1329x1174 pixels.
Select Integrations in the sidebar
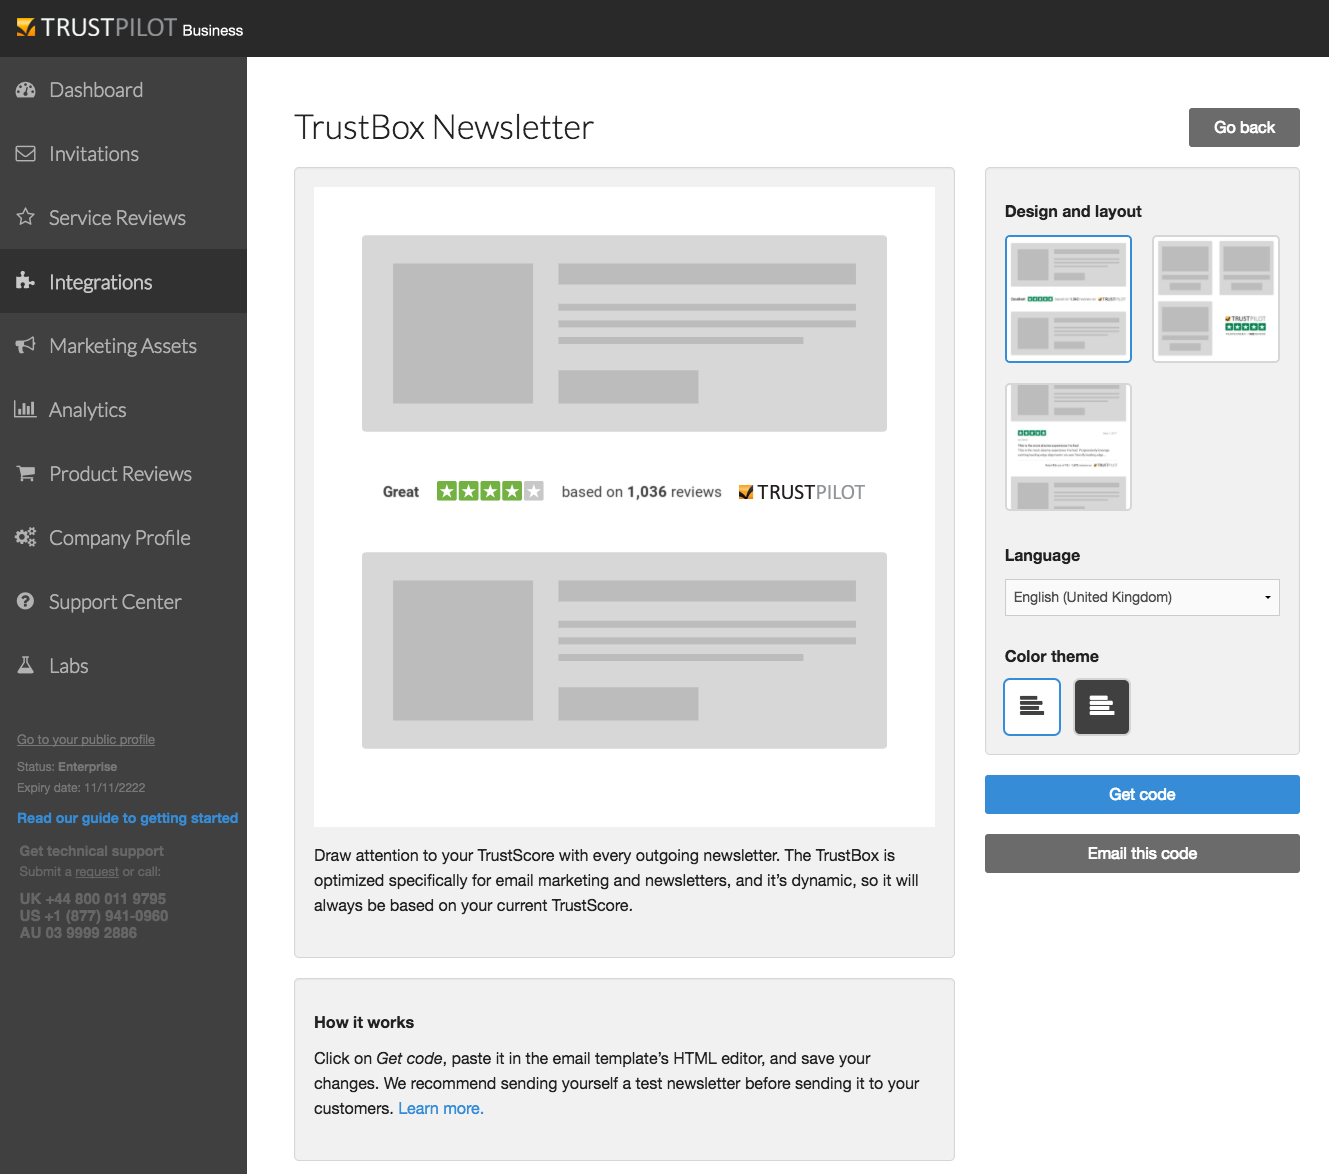(123, 282)
